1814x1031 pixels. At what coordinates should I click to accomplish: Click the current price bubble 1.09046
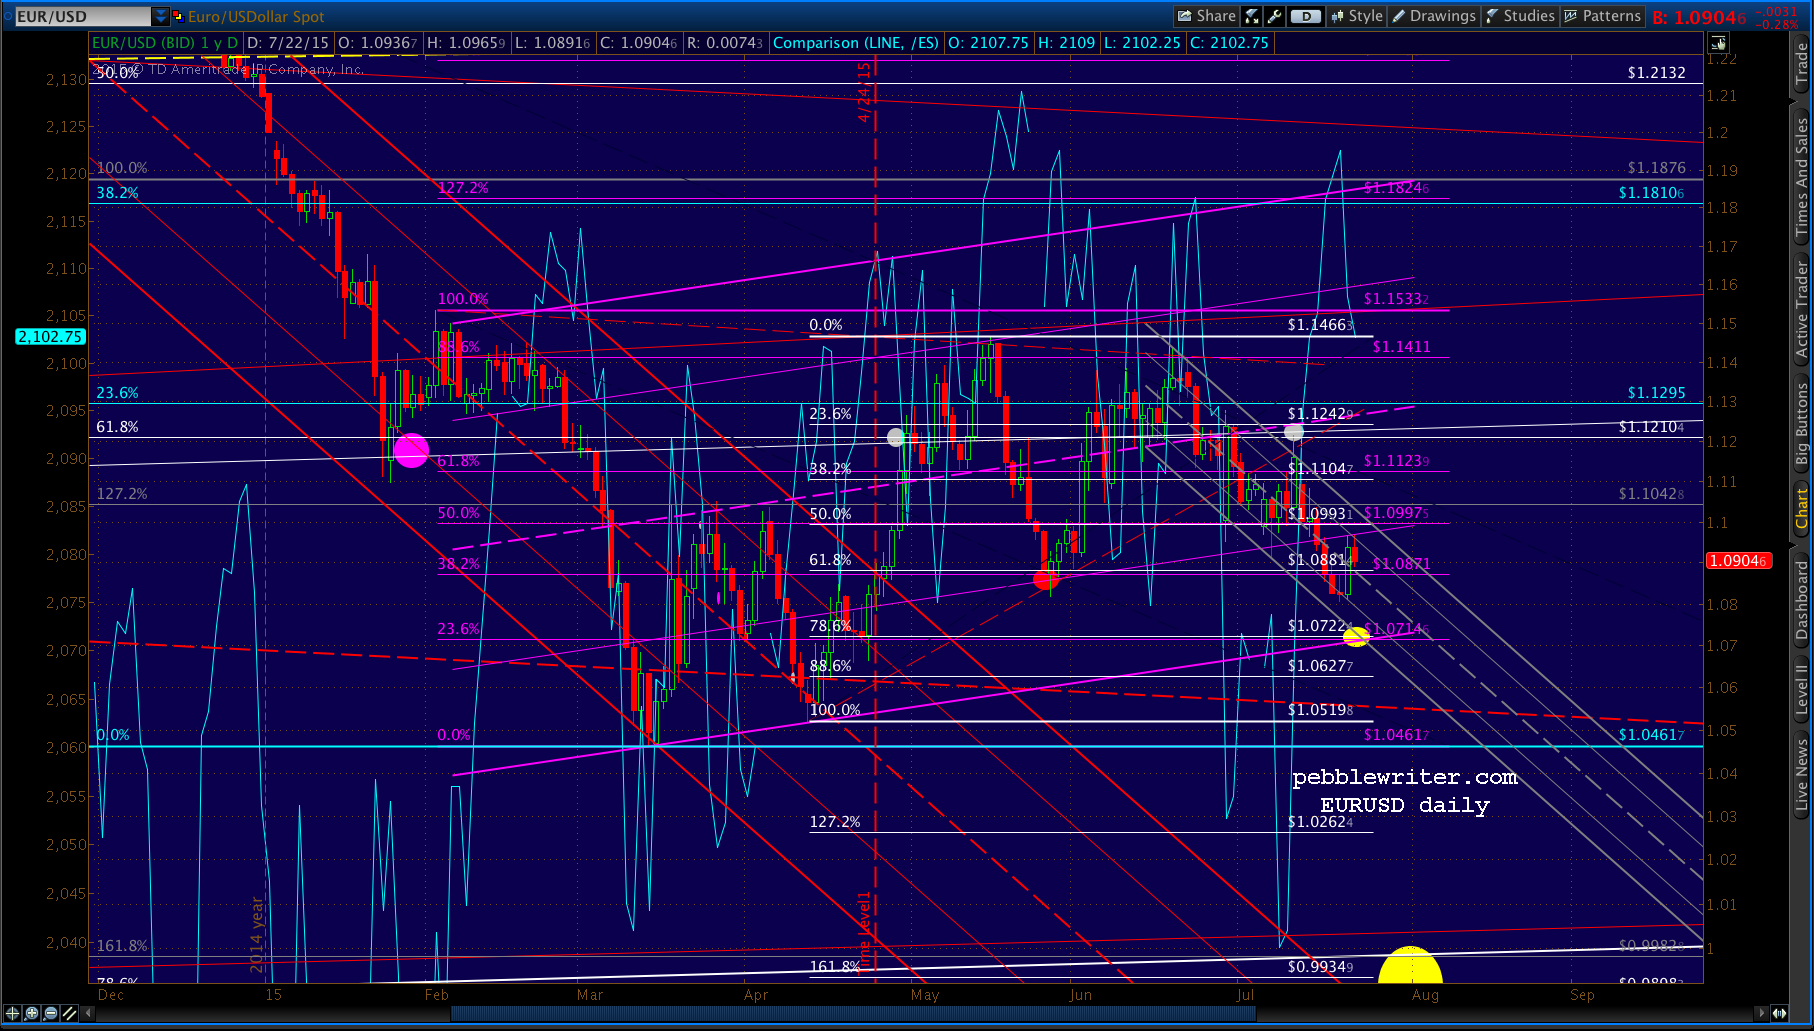pos(1739,561)
